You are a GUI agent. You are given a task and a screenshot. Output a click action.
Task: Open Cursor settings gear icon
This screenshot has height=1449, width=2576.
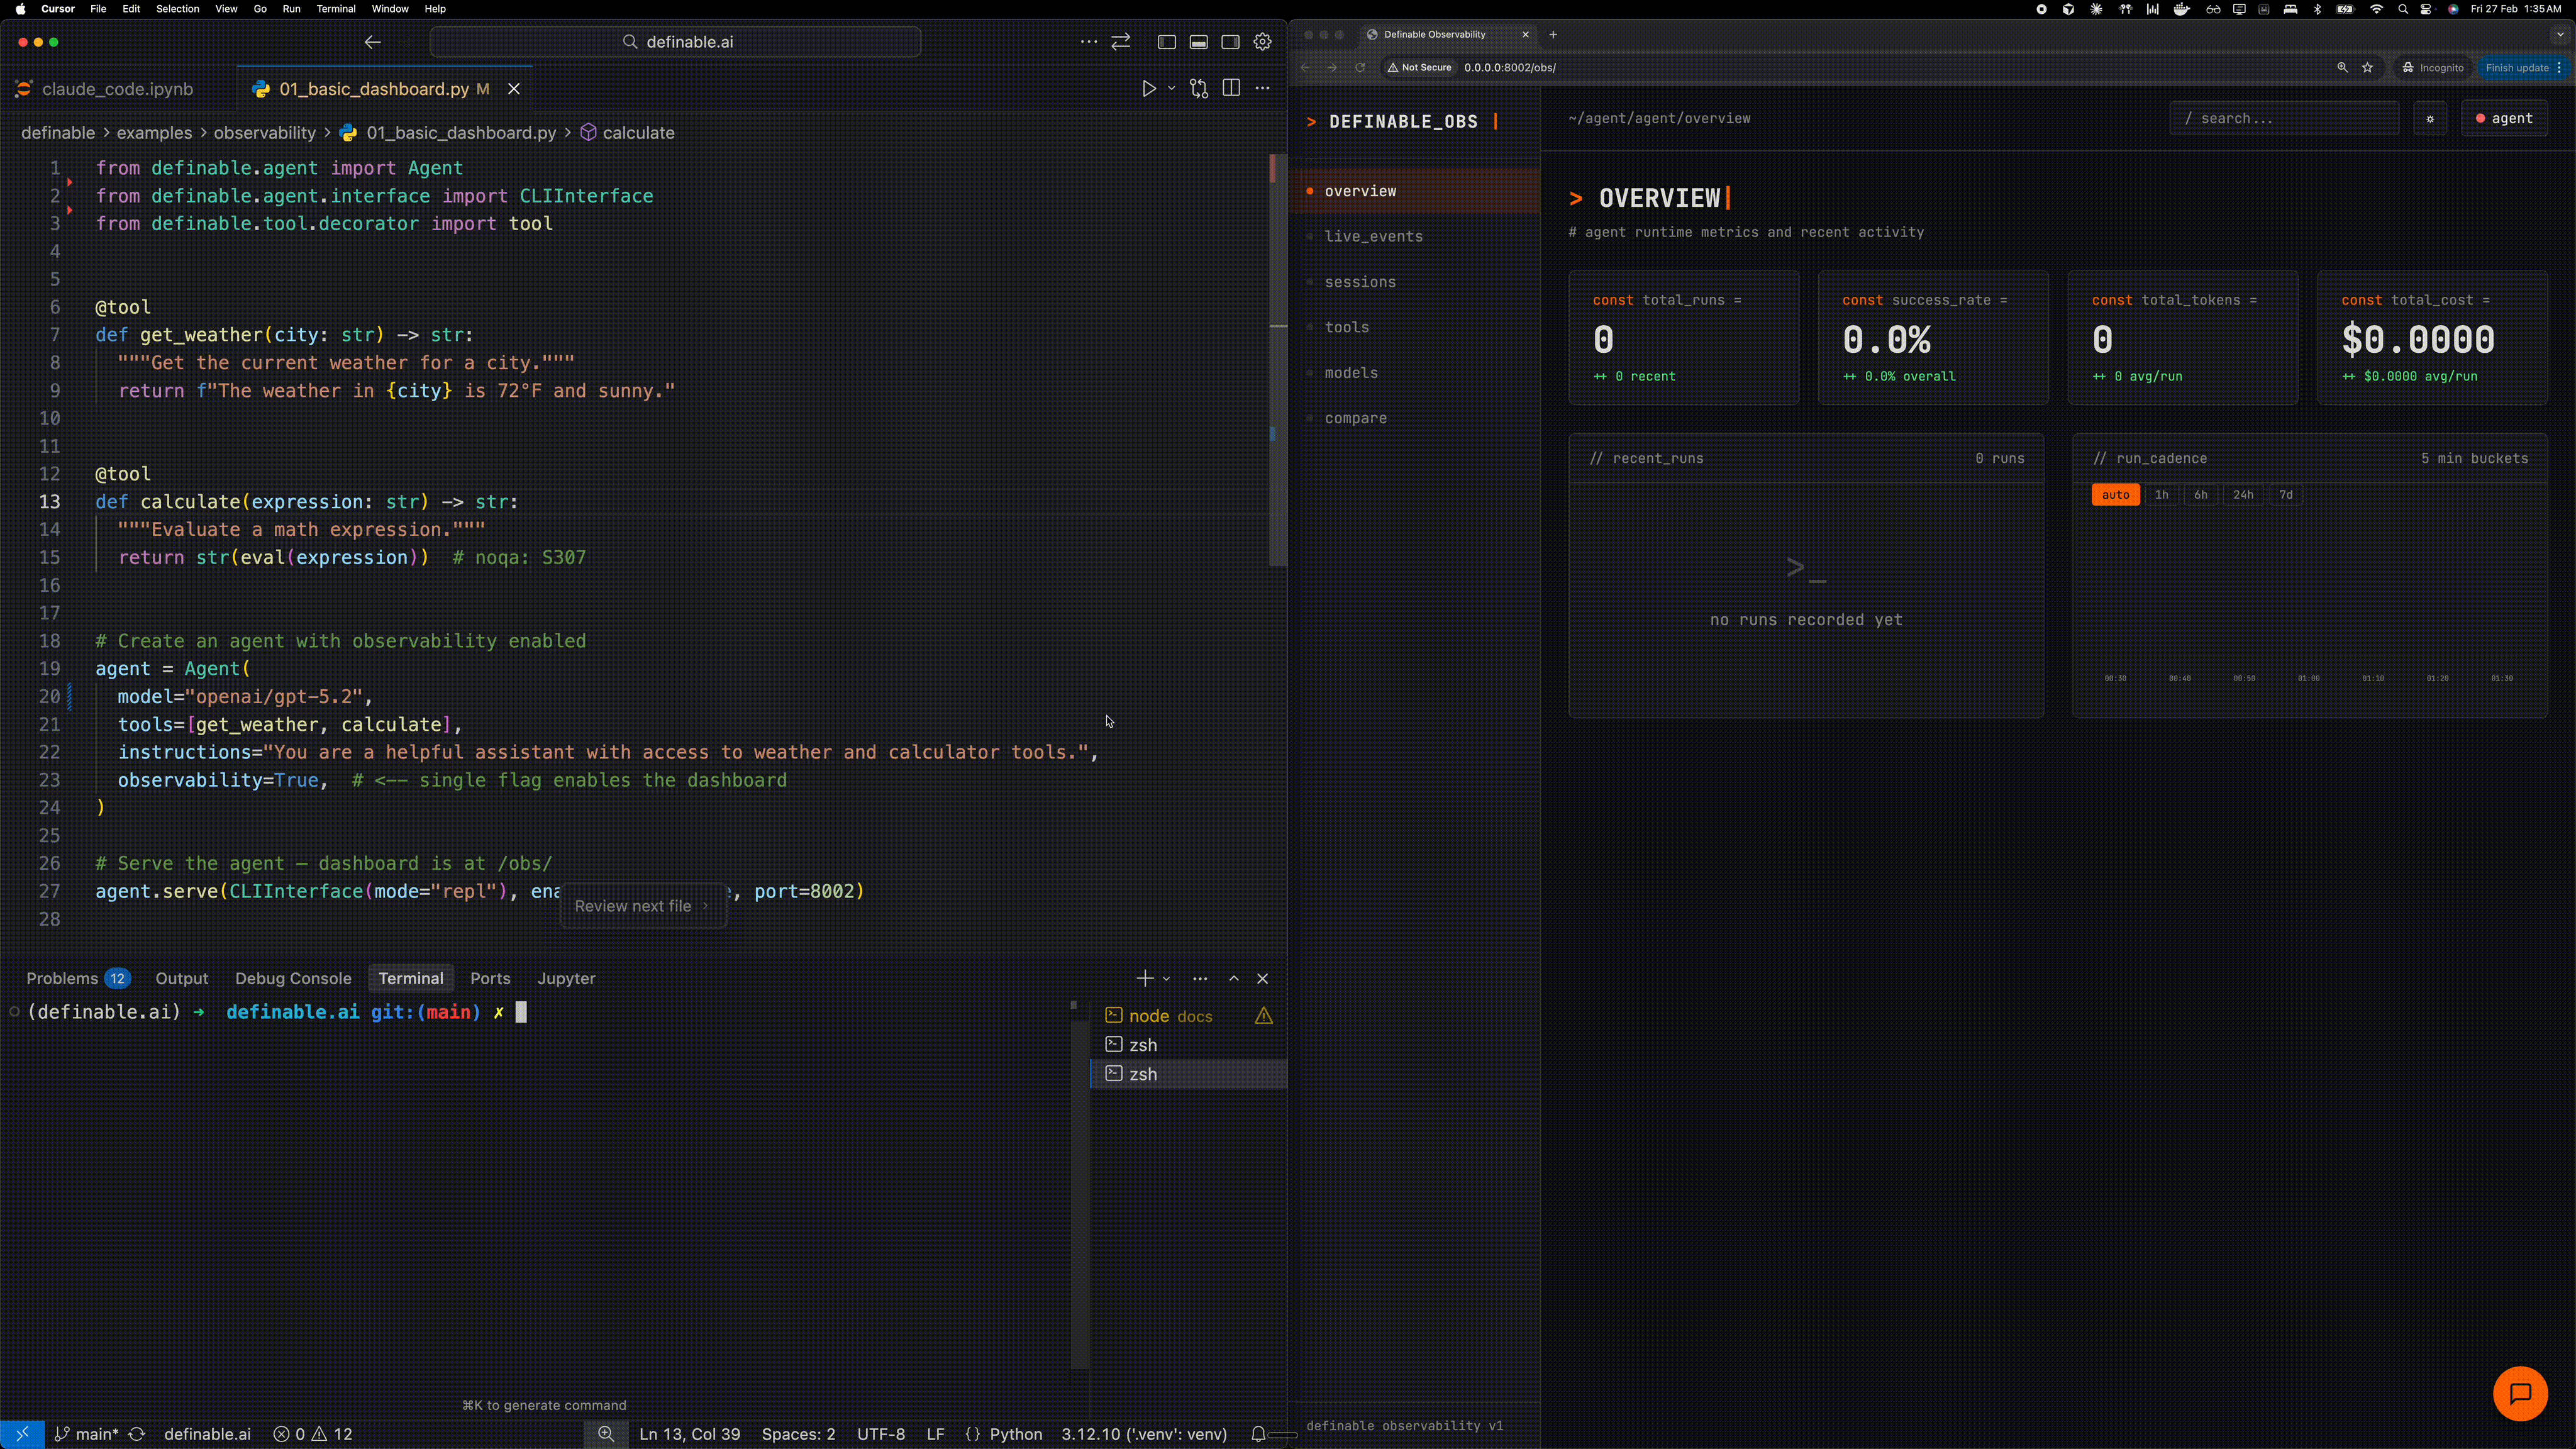click(1262, 42)
